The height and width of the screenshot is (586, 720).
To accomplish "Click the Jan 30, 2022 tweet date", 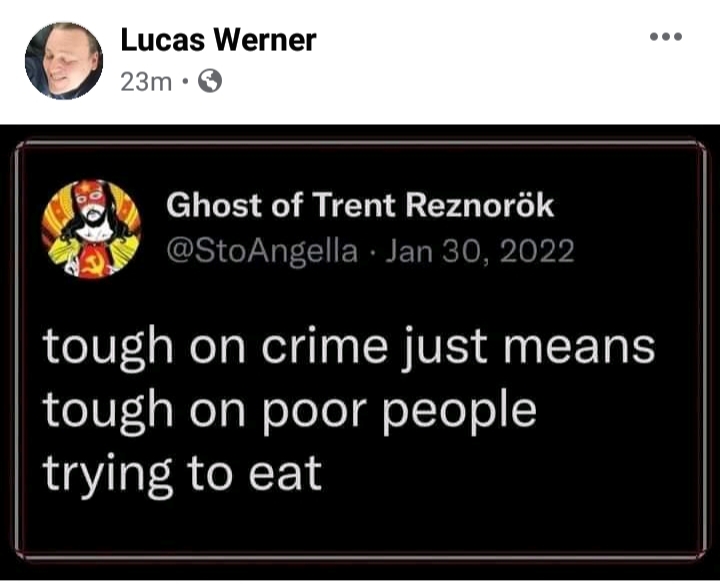I will 479,252.
